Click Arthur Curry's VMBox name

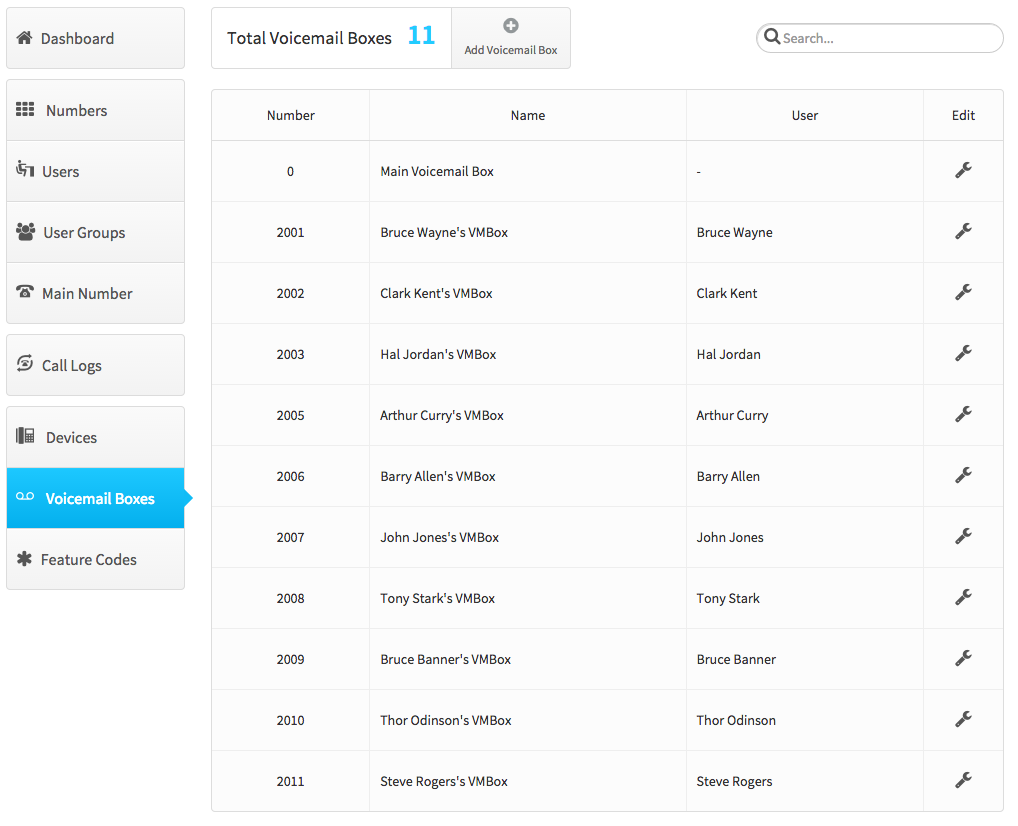coord(442,416)
